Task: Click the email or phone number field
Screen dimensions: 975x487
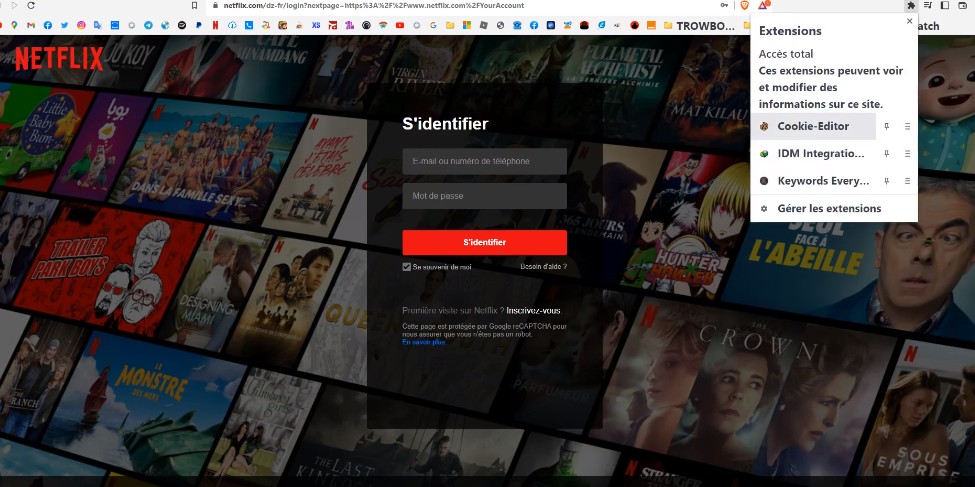Action: click(484, 161)
